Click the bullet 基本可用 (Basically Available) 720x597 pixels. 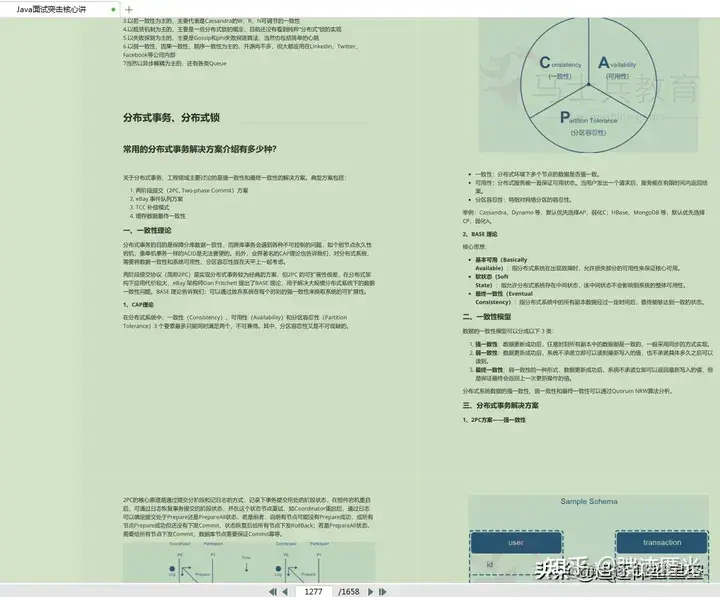577,264
